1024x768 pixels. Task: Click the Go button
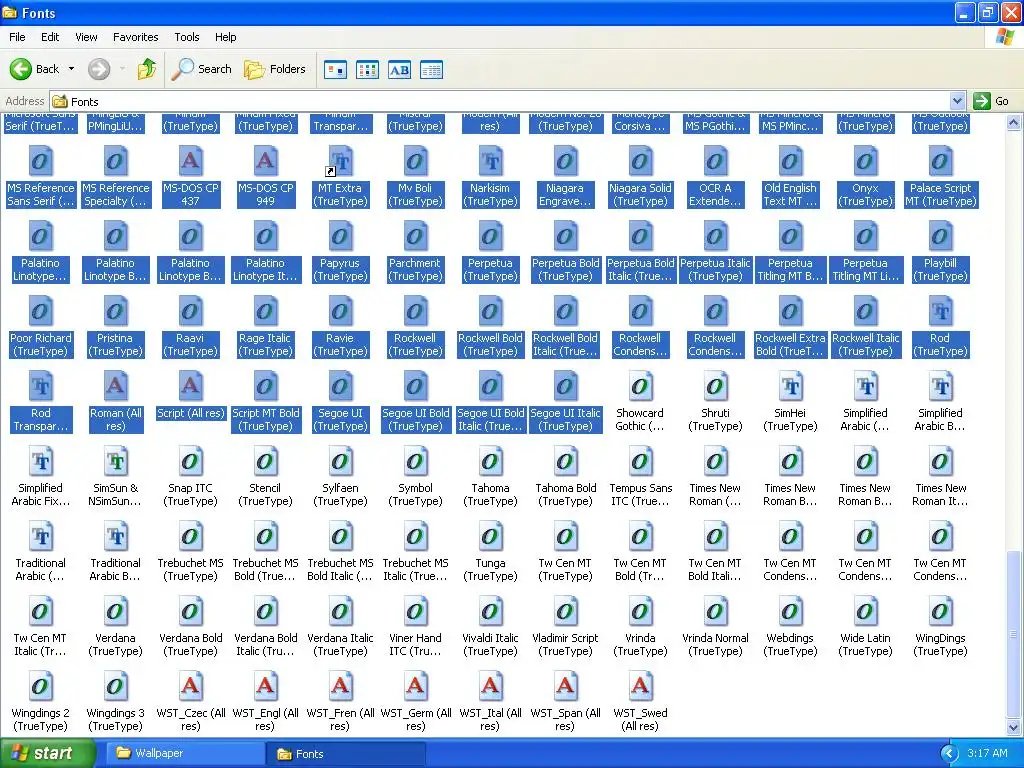(x=991, y=101)
